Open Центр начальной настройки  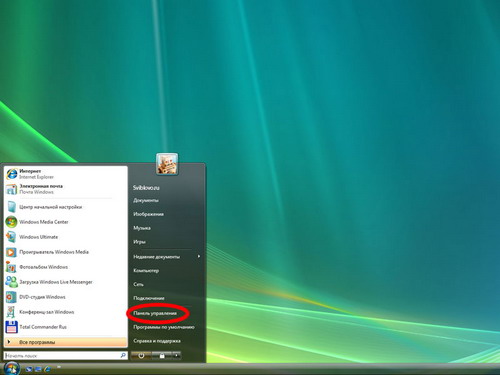(x=66, y=207)
